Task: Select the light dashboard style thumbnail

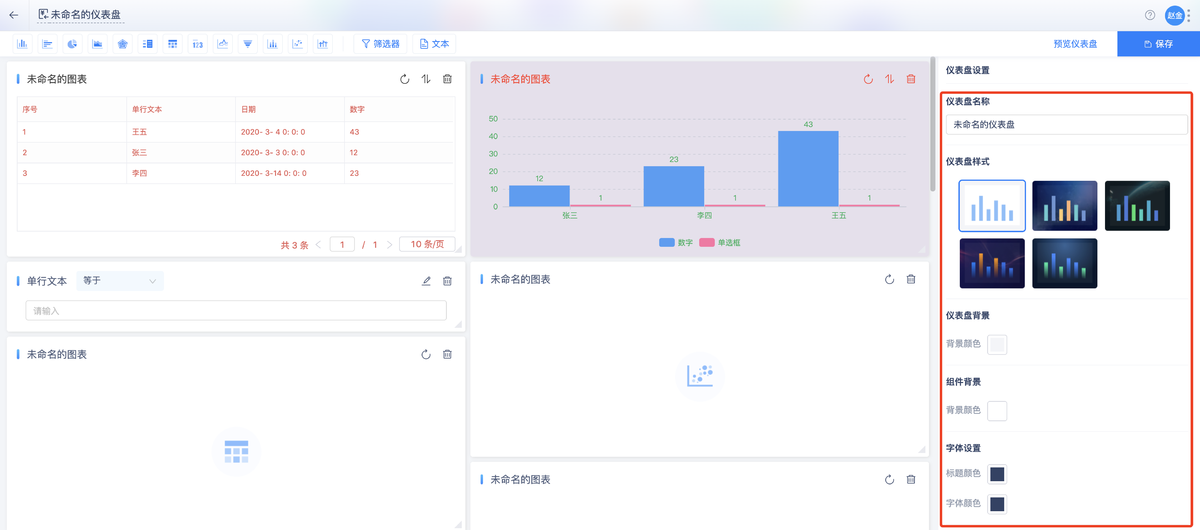Action: coord(992,205)
